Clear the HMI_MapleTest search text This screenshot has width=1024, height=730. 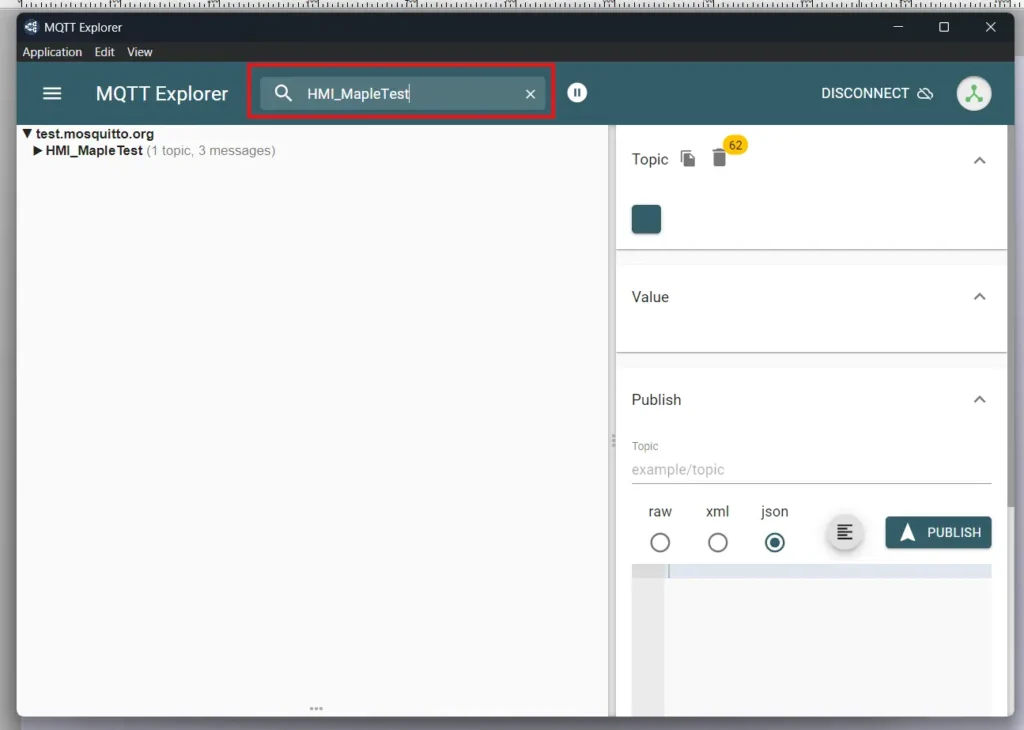point(530,93)
